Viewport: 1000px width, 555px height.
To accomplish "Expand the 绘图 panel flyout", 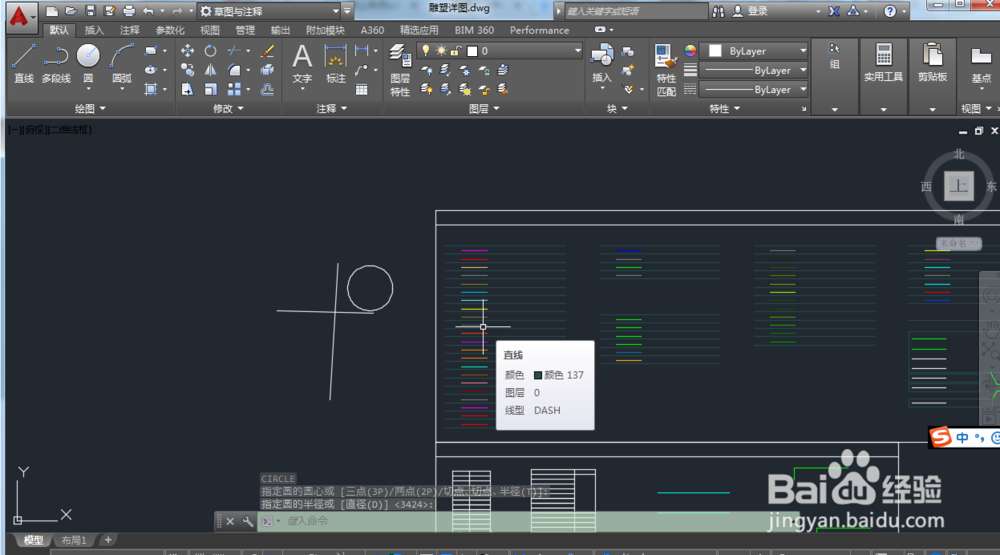I will (x=90, y=108).
